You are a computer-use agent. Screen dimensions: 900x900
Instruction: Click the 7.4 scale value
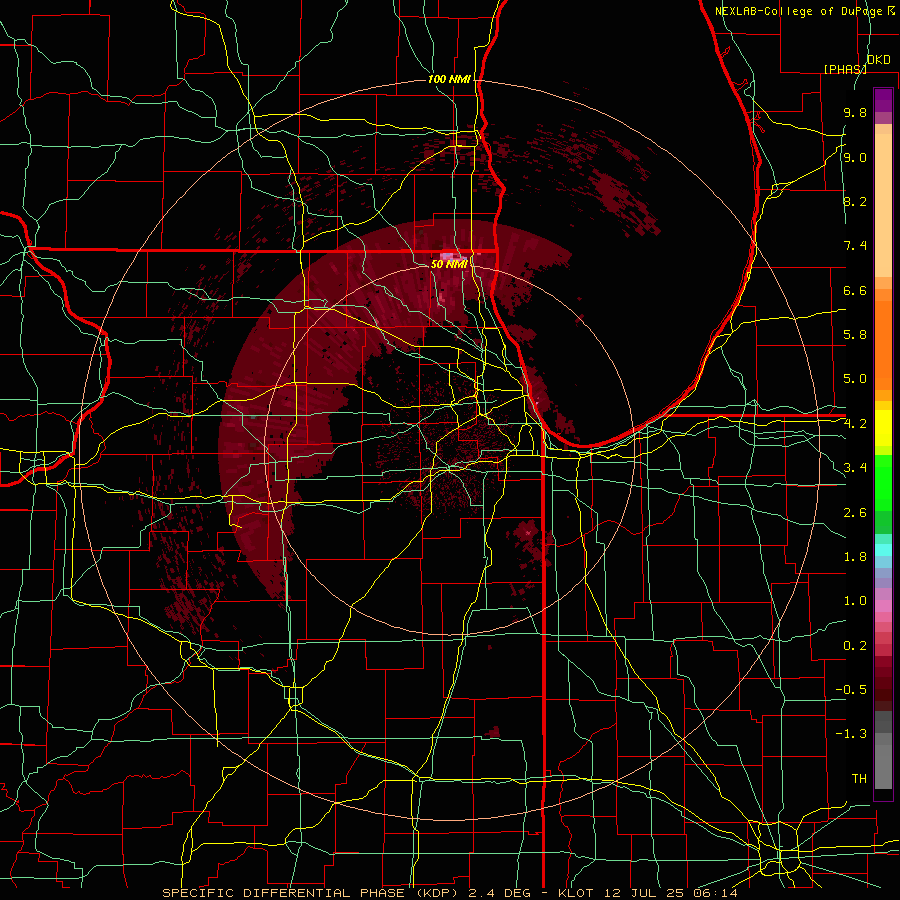855,246
